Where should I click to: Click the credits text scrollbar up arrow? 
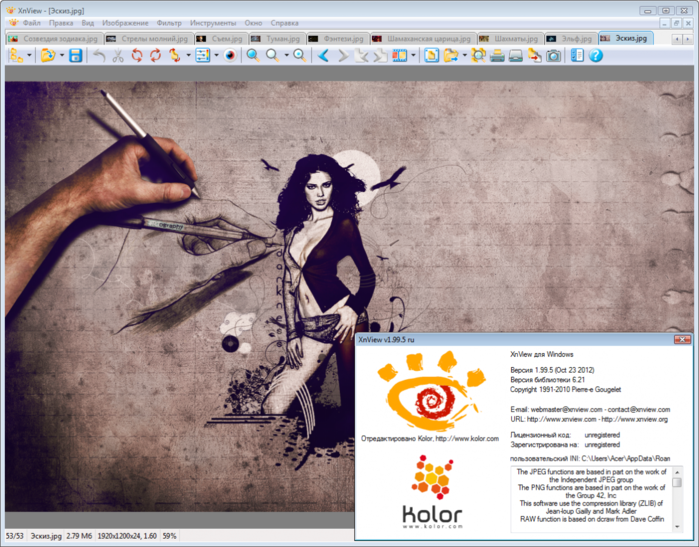(677, 472)
